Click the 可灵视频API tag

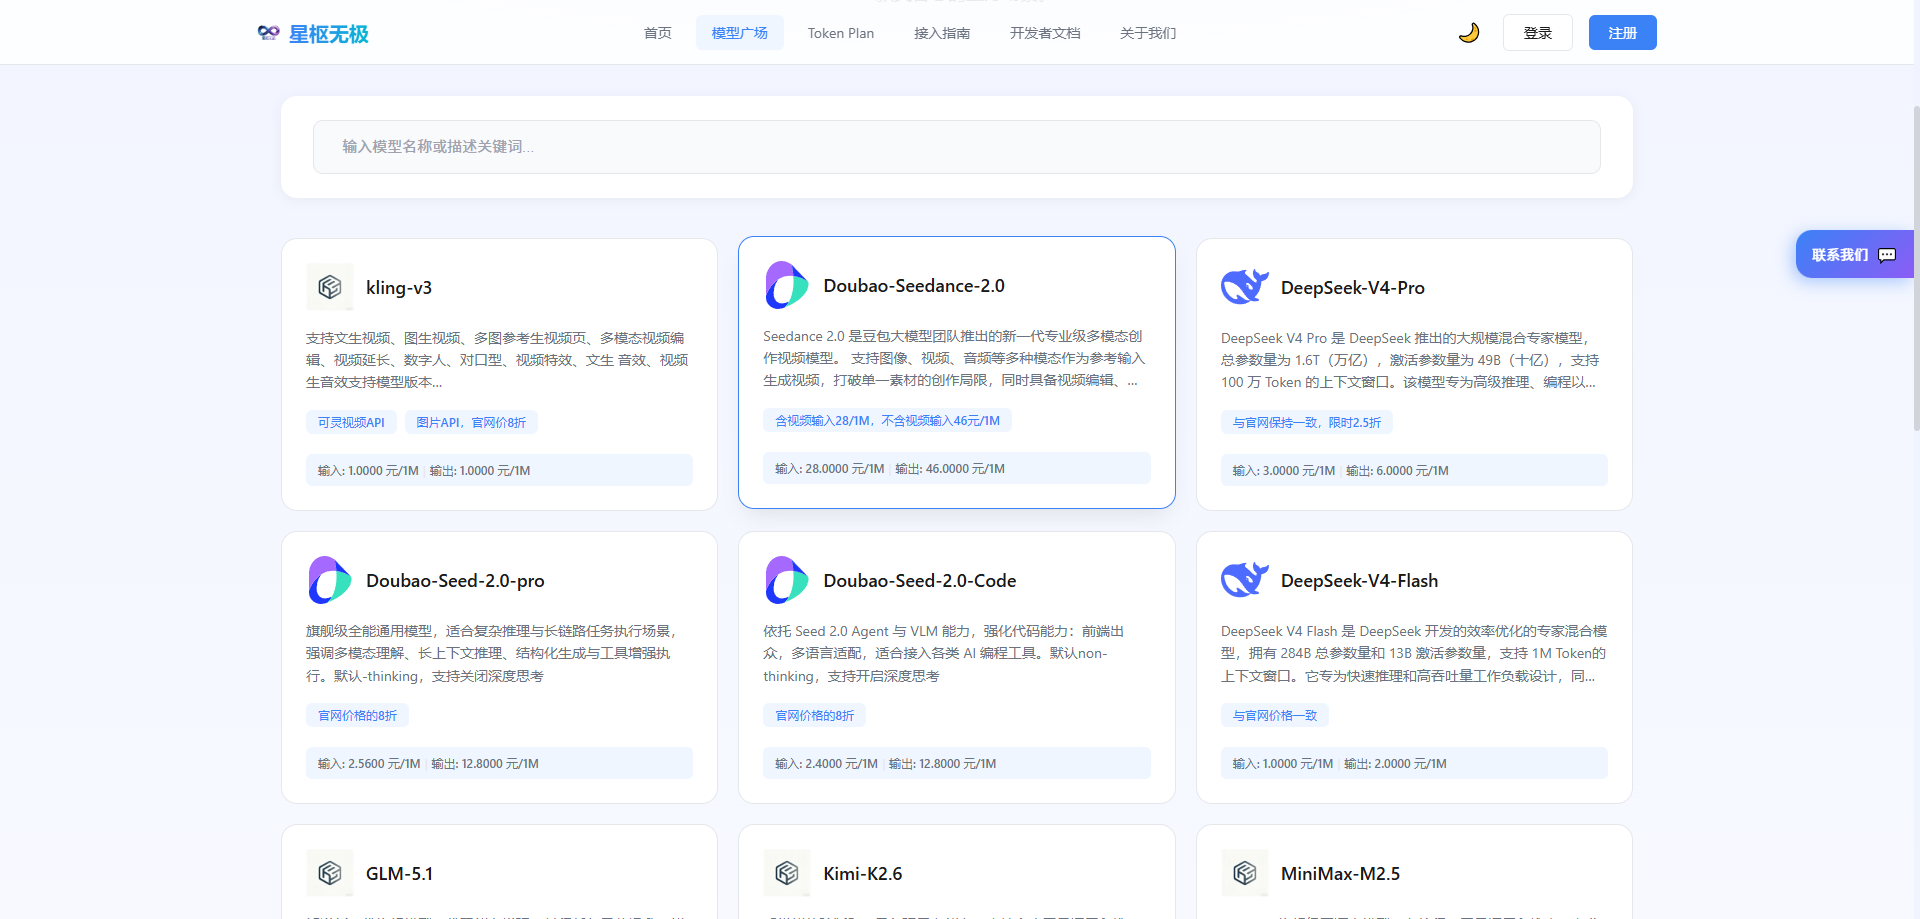click(351, 422)
